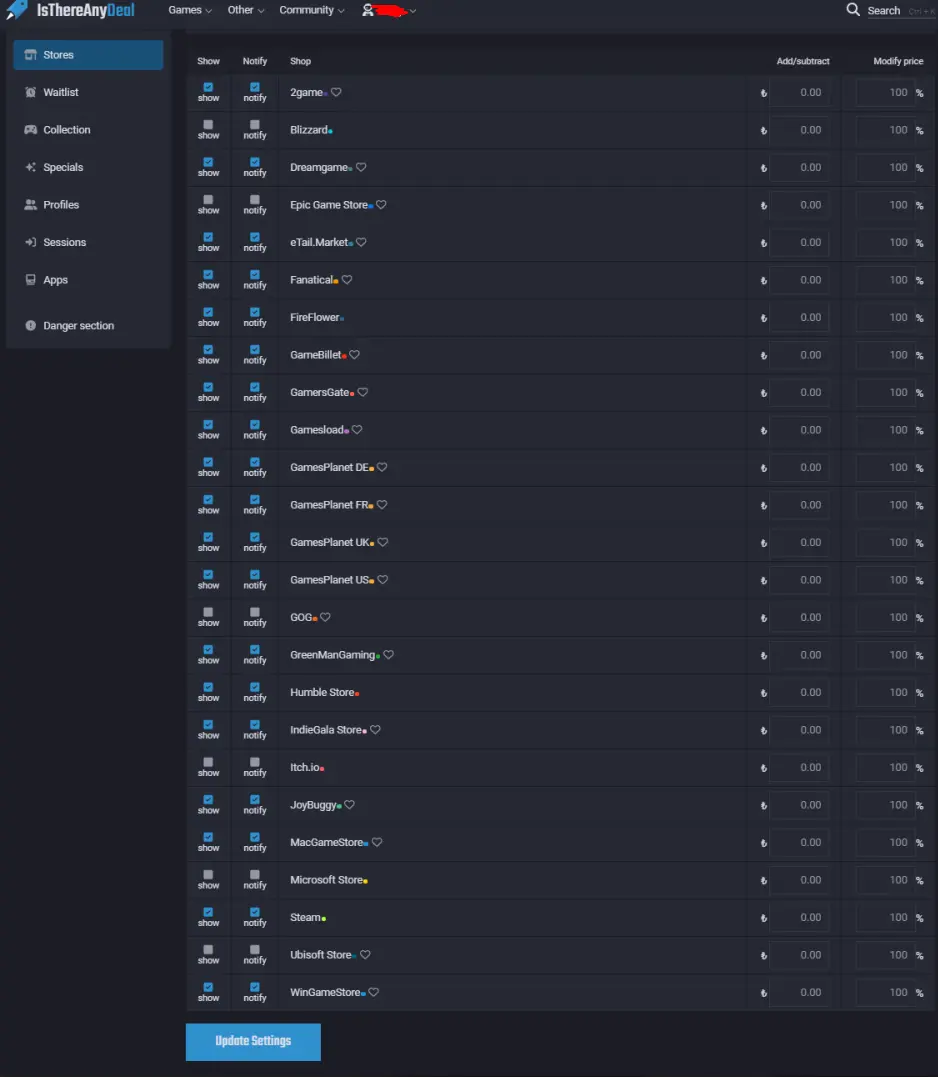Click the heart icon beside GamesPlanet DE
Image resolution: width=938 pixels, height=1077 pixels.
[382, 467]
